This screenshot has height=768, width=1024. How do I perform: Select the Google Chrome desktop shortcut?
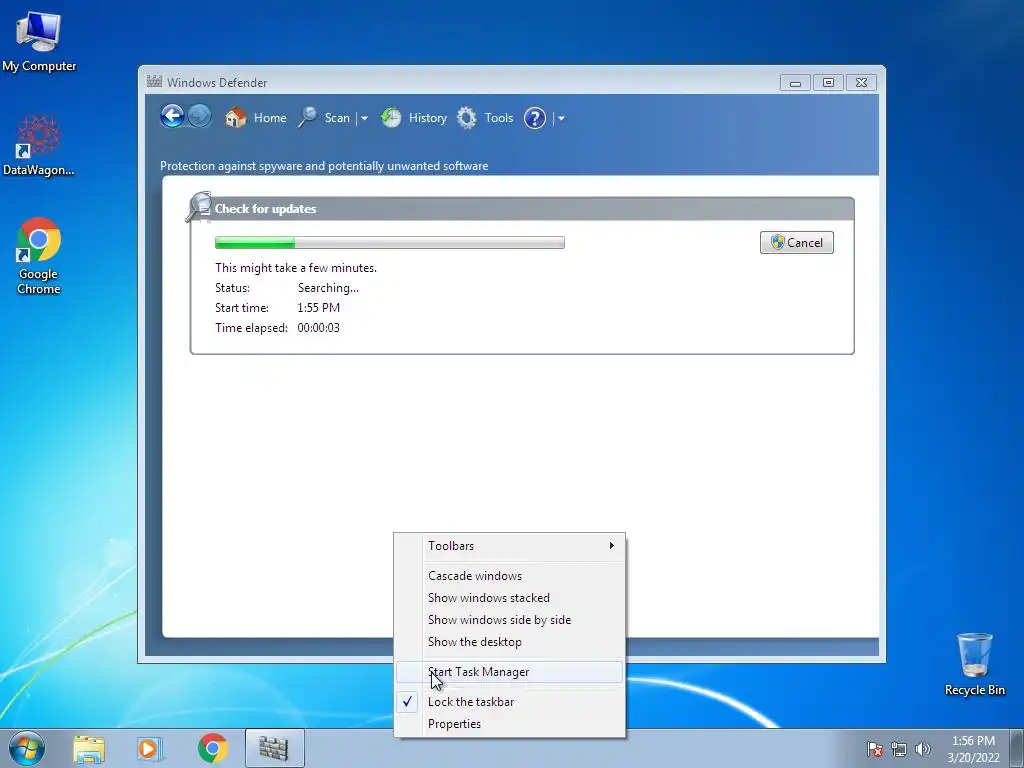[x=39, y=257]
